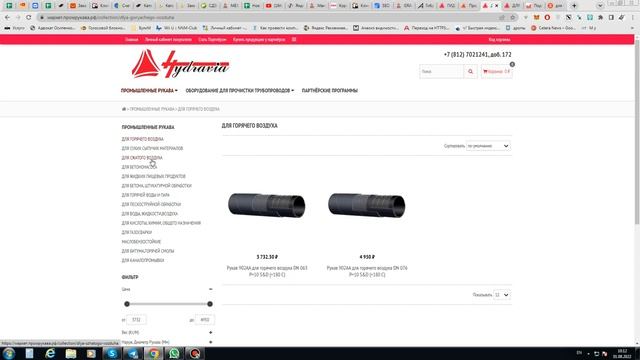Open the media player icon on the taskbar
The width and height of the screenshot is (640, 360).
coord(91,353)
